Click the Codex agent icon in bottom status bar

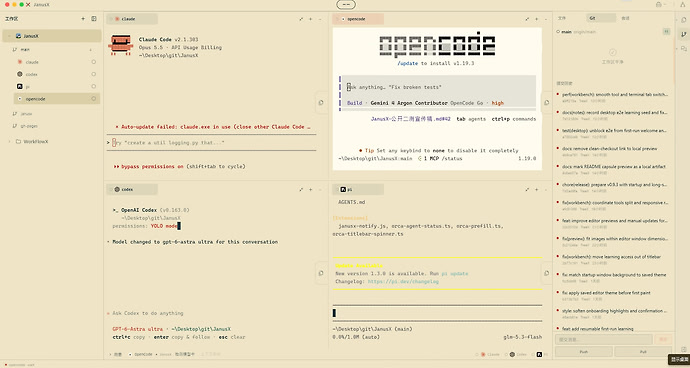[512, 354]
